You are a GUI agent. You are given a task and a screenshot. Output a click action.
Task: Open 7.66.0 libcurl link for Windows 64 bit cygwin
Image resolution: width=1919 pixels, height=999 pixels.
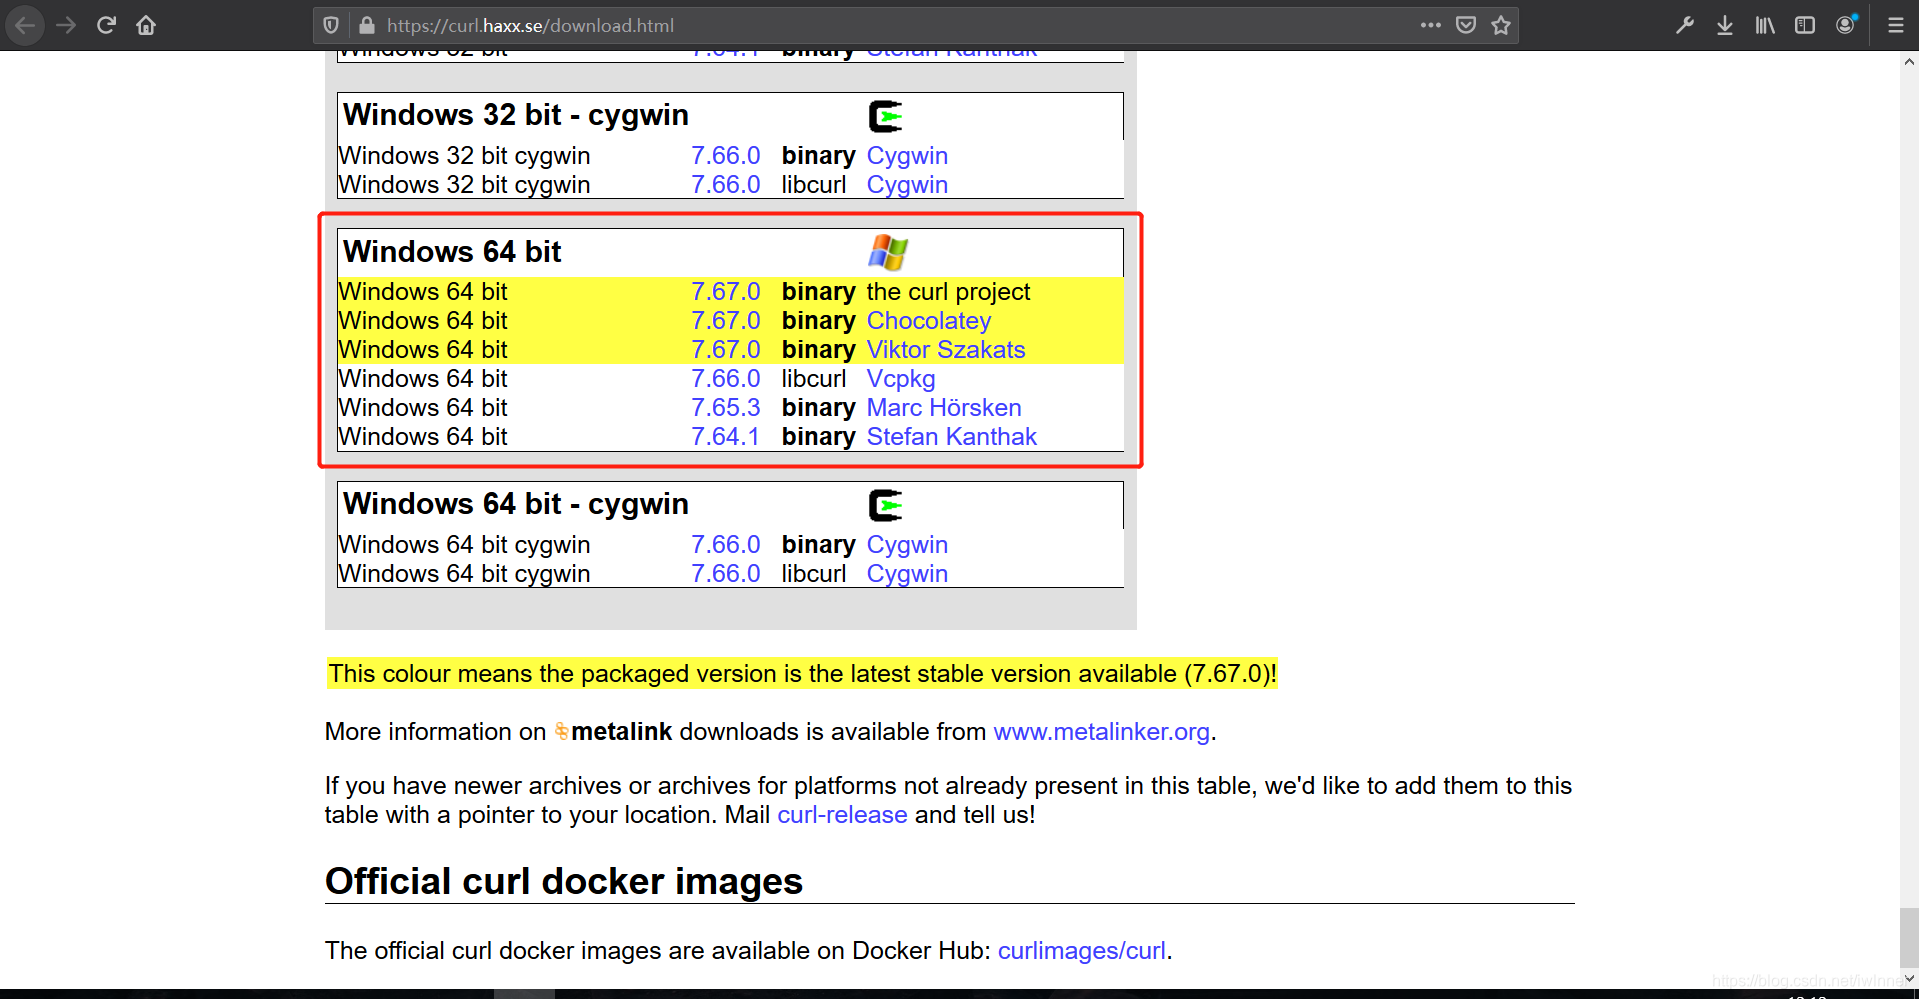[726, 574]
